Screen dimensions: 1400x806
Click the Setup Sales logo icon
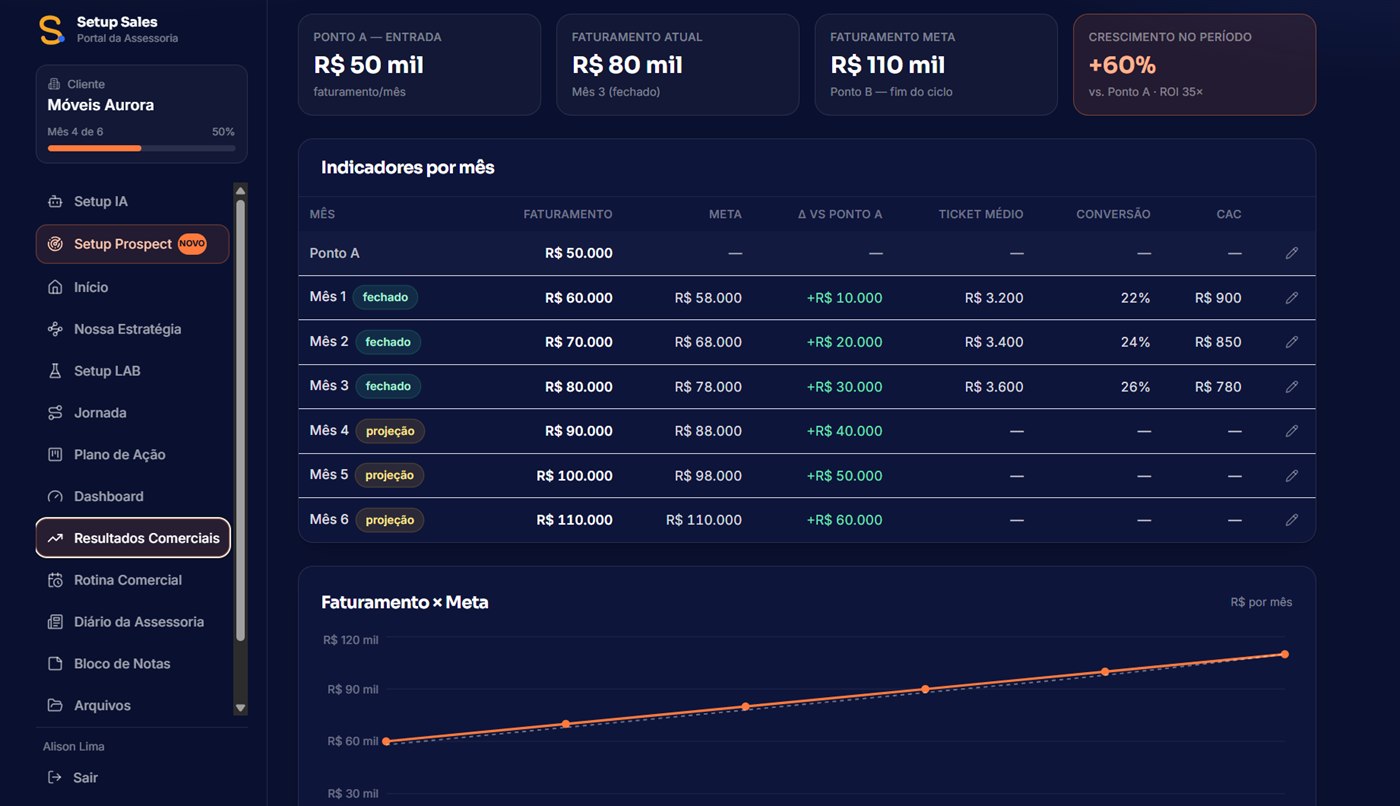pos(51,30)
